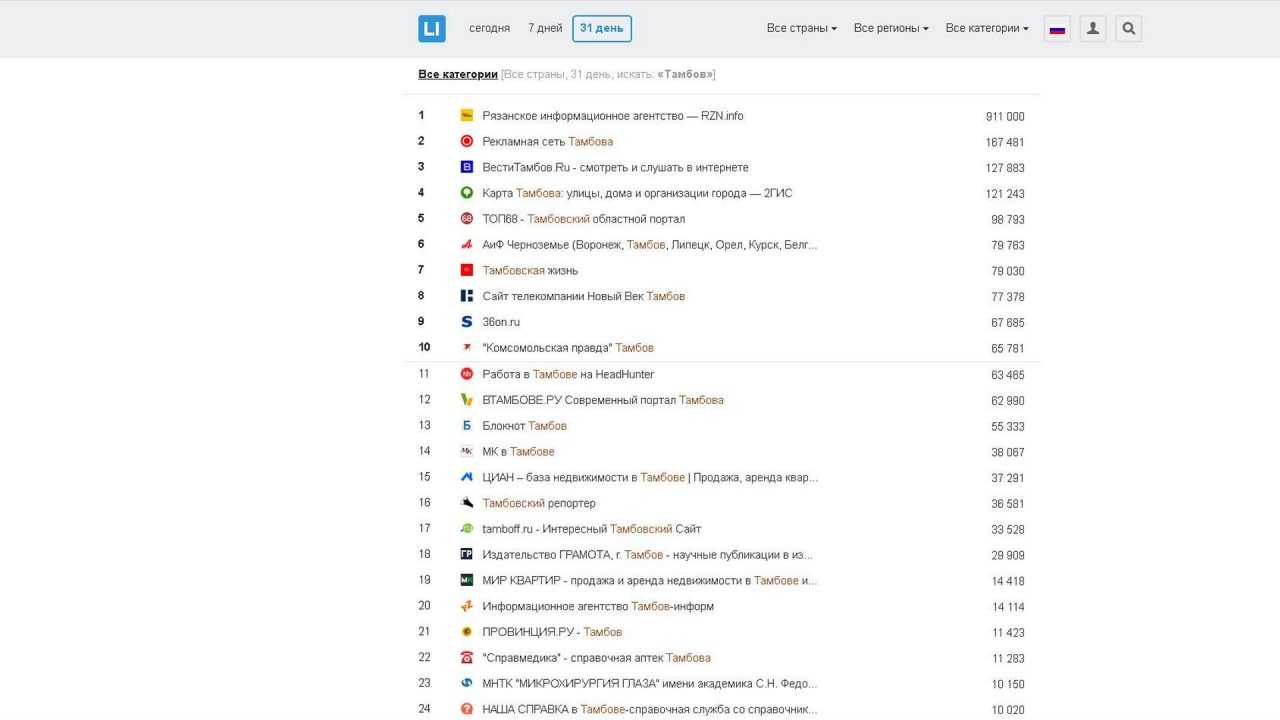
Task: Click the 36on.ru favicon
Action: [x=466, y=322]
